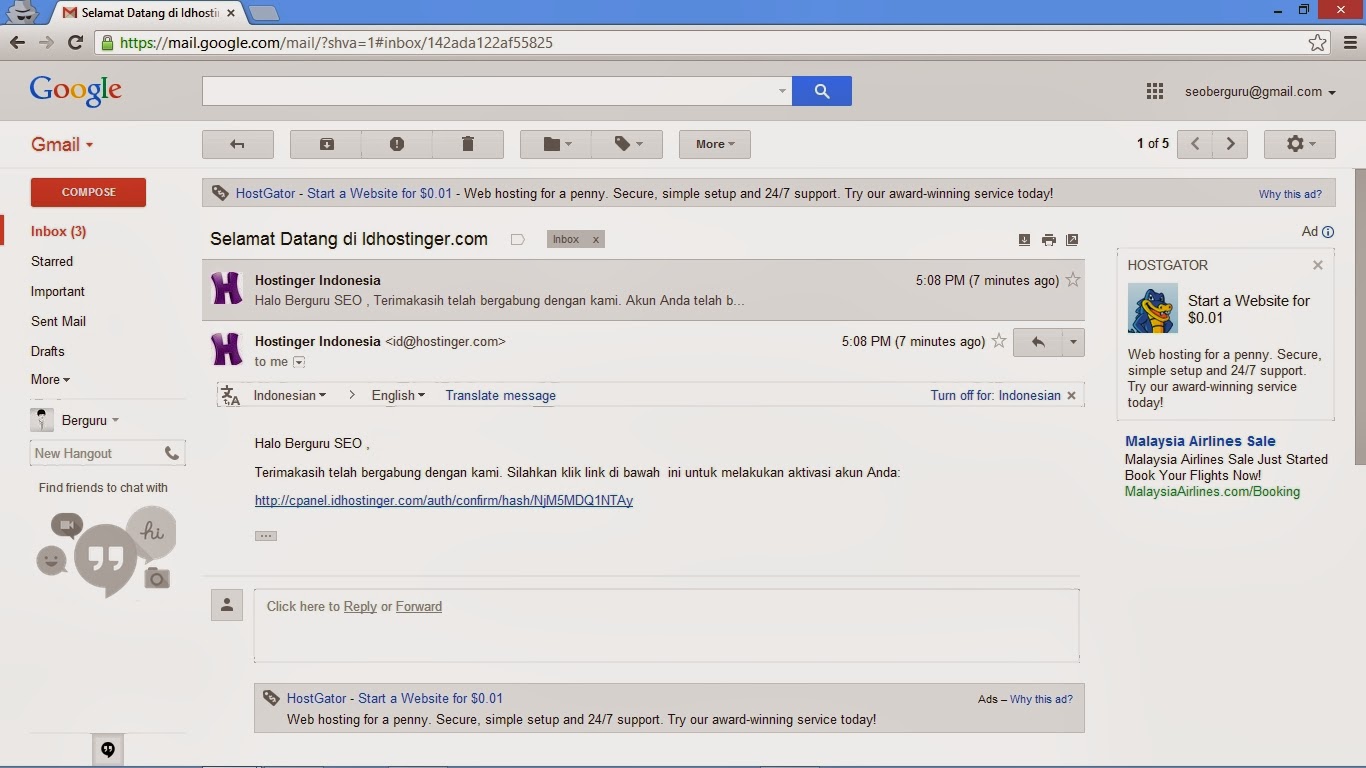Focus the Gmail search field
The height and width of the screenshot is (768, 1366).
pyautogui.click(x=489, y=91)
